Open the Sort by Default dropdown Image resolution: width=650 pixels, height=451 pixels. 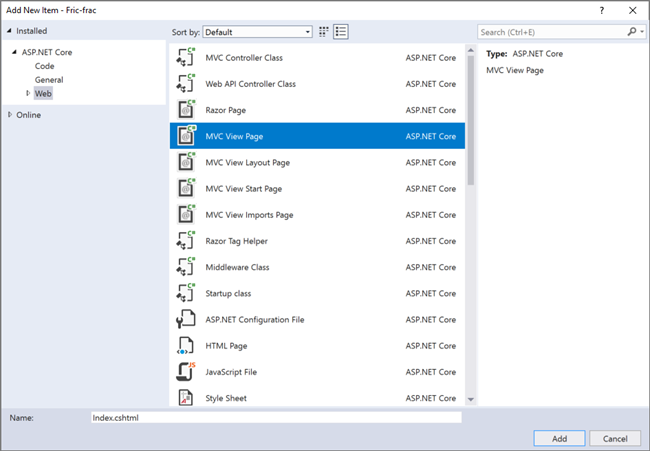point(257,32)
